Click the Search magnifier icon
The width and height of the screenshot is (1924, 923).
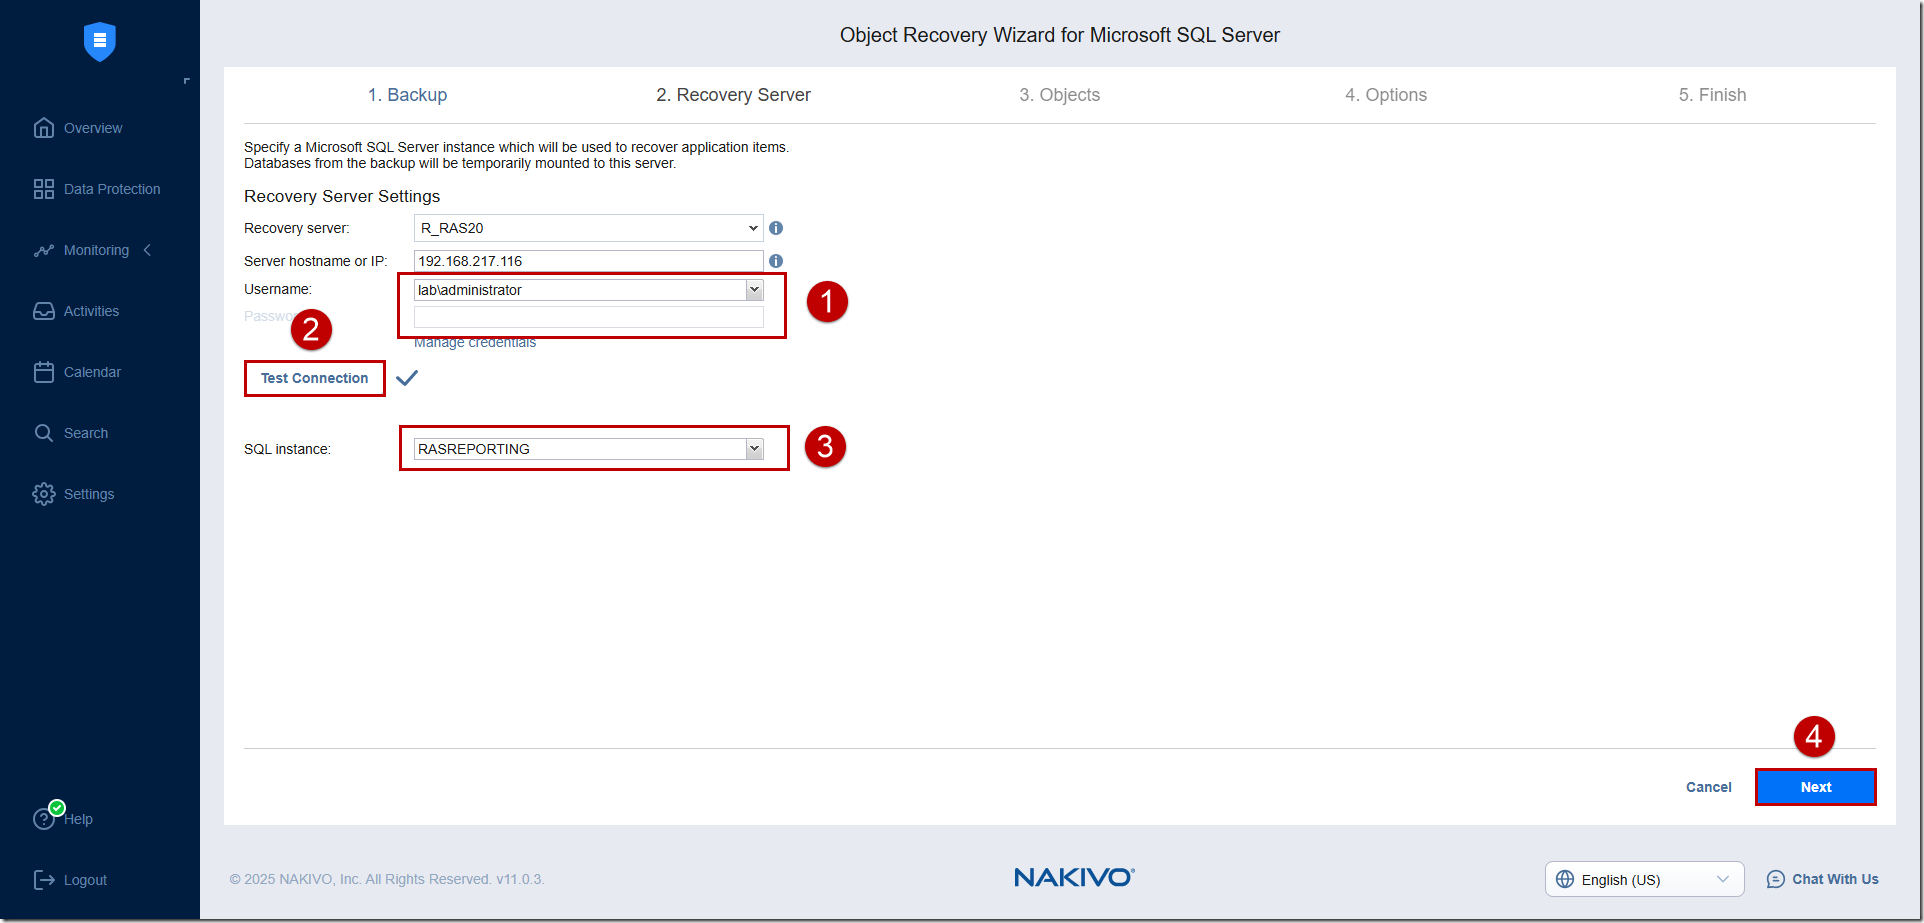(44, 433)
